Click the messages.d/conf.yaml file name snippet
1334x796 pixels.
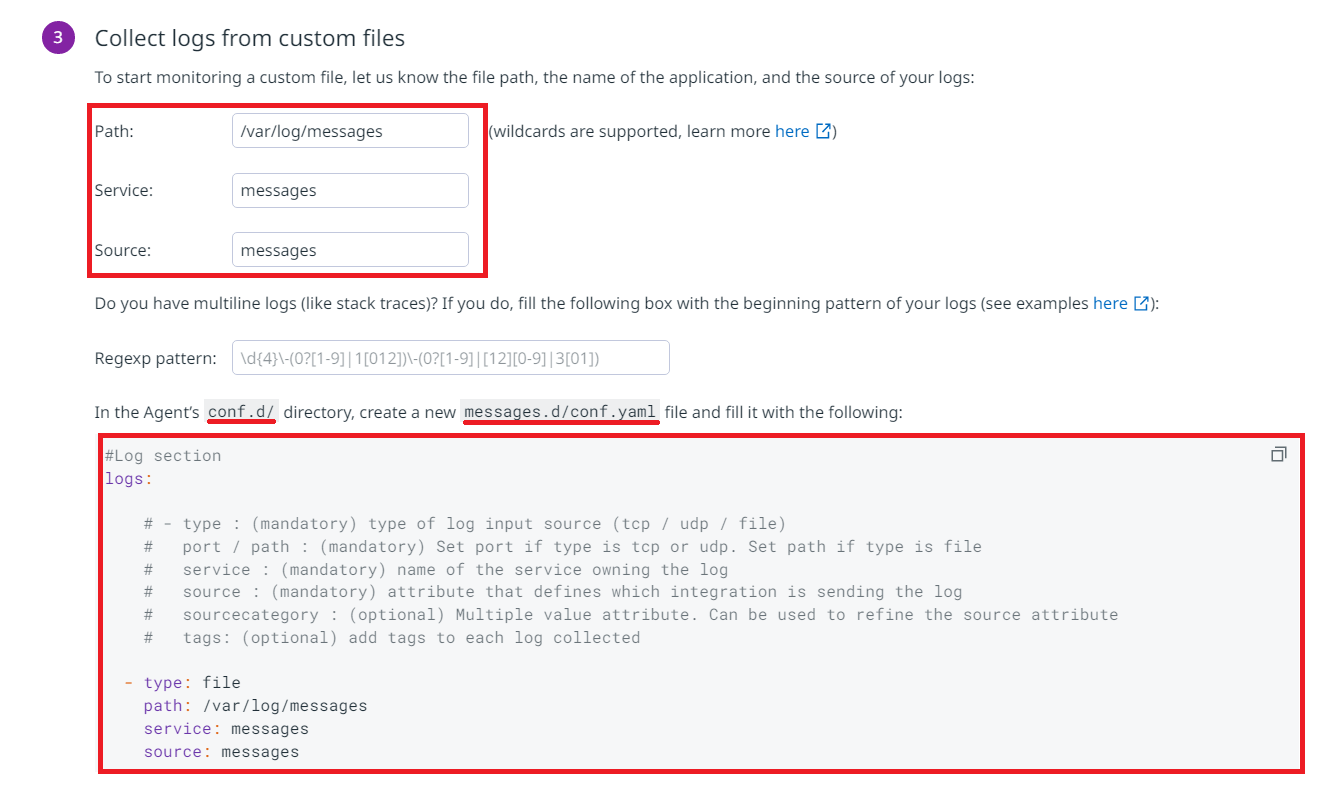[x=560, y=412]
